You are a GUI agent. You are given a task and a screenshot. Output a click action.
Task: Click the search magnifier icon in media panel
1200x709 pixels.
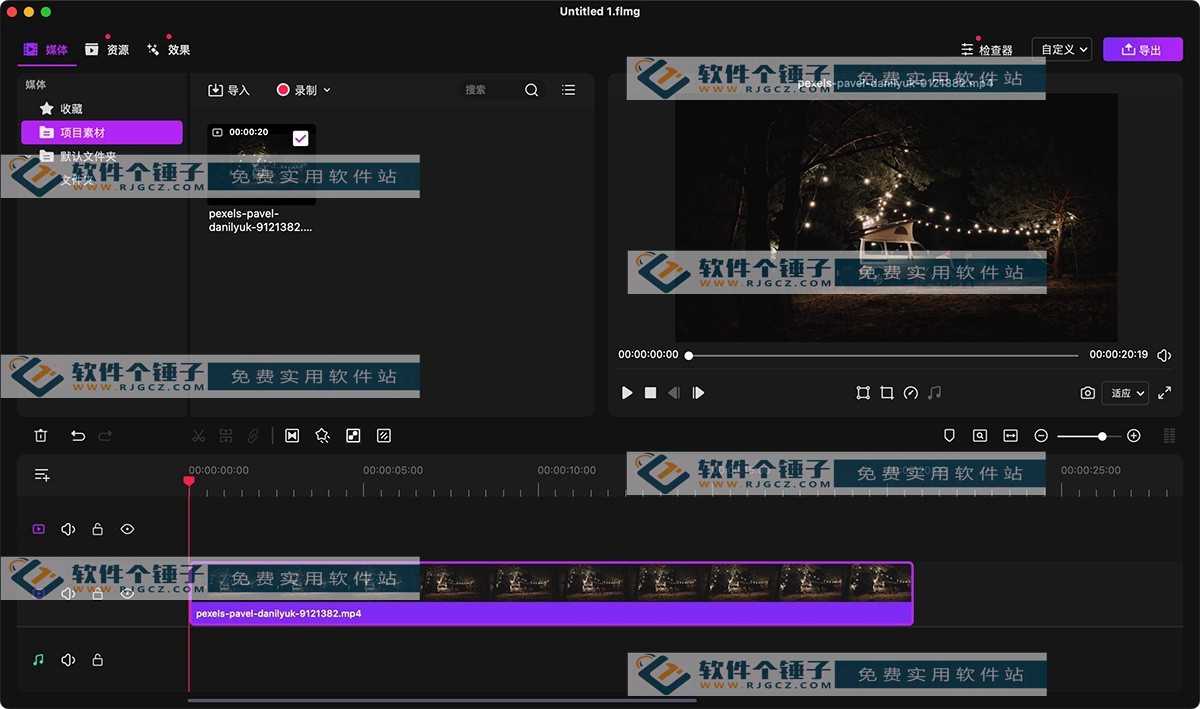click(532, 90)
